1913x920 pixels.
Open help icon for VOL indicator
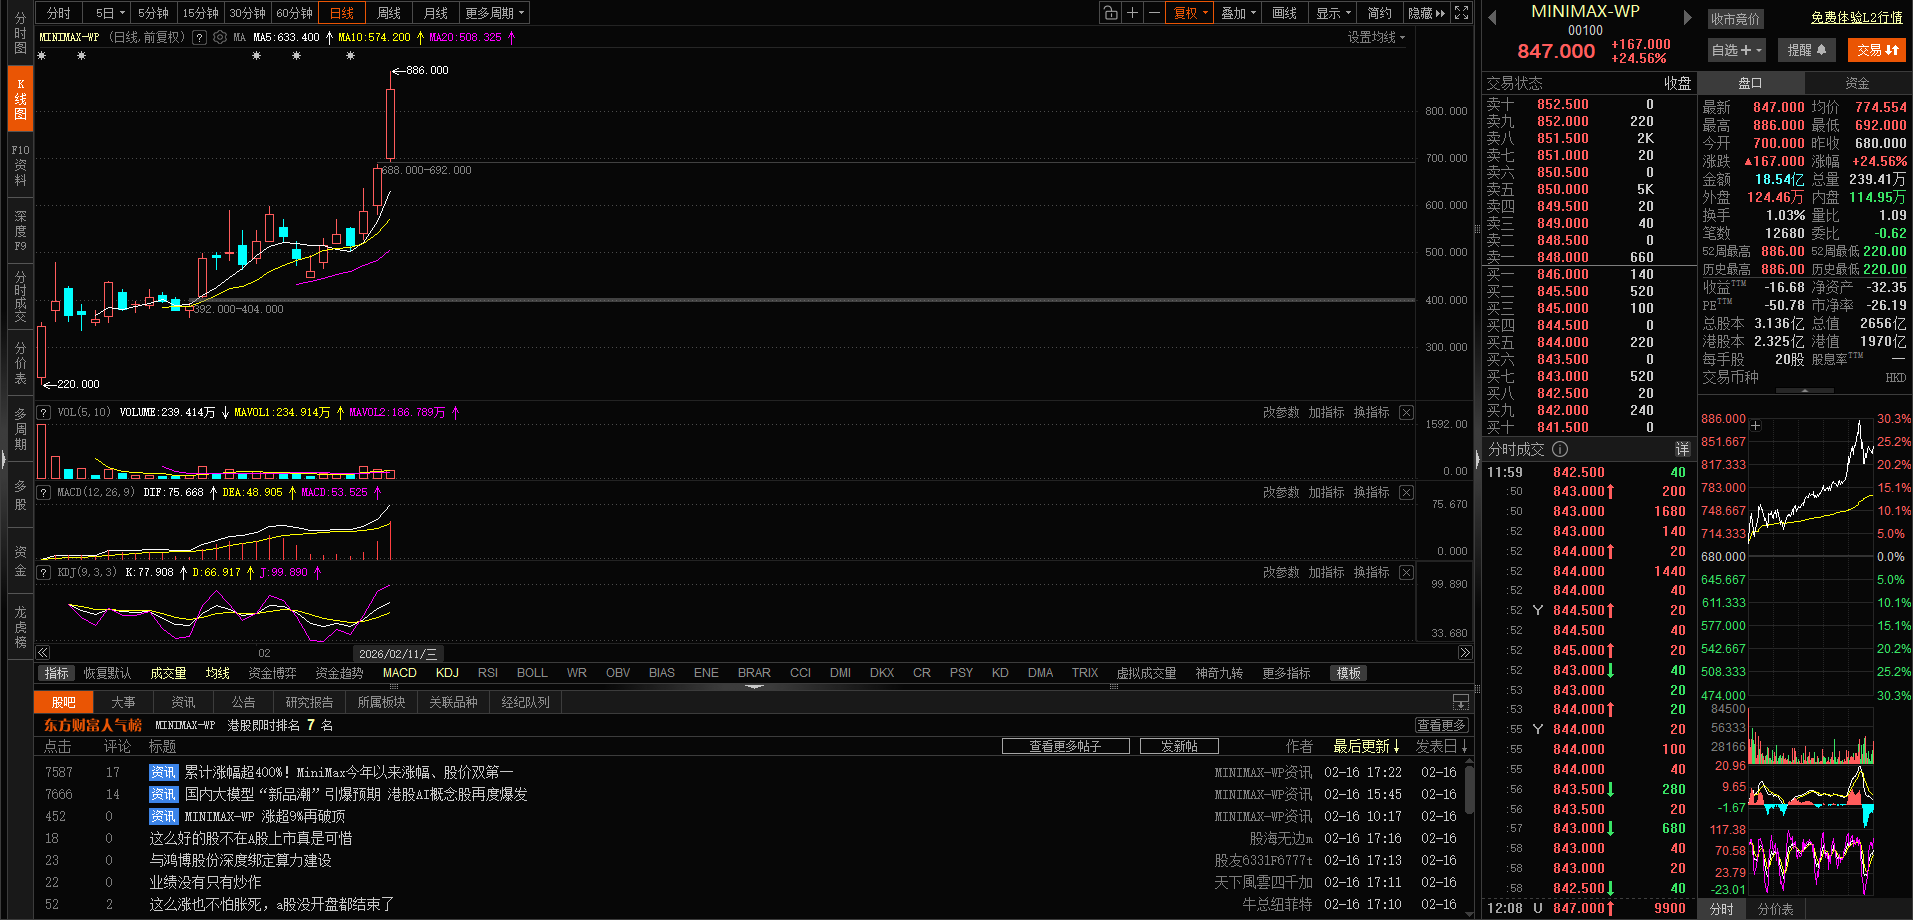(44, 412)
